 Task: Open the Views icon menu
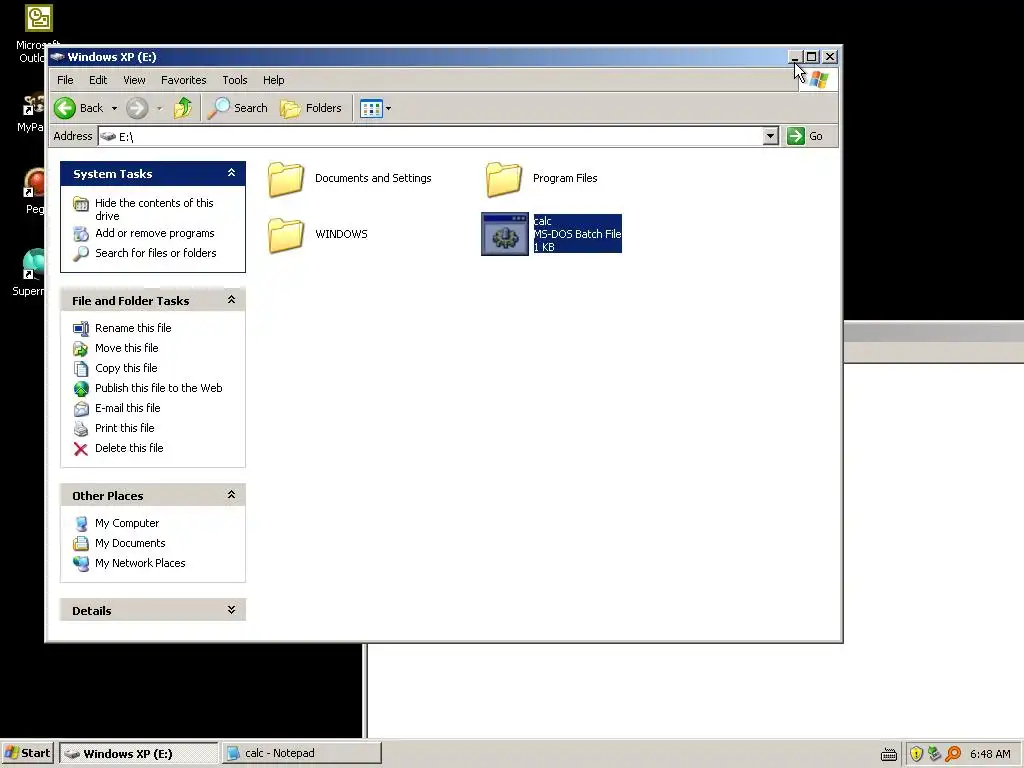(371, 108)
